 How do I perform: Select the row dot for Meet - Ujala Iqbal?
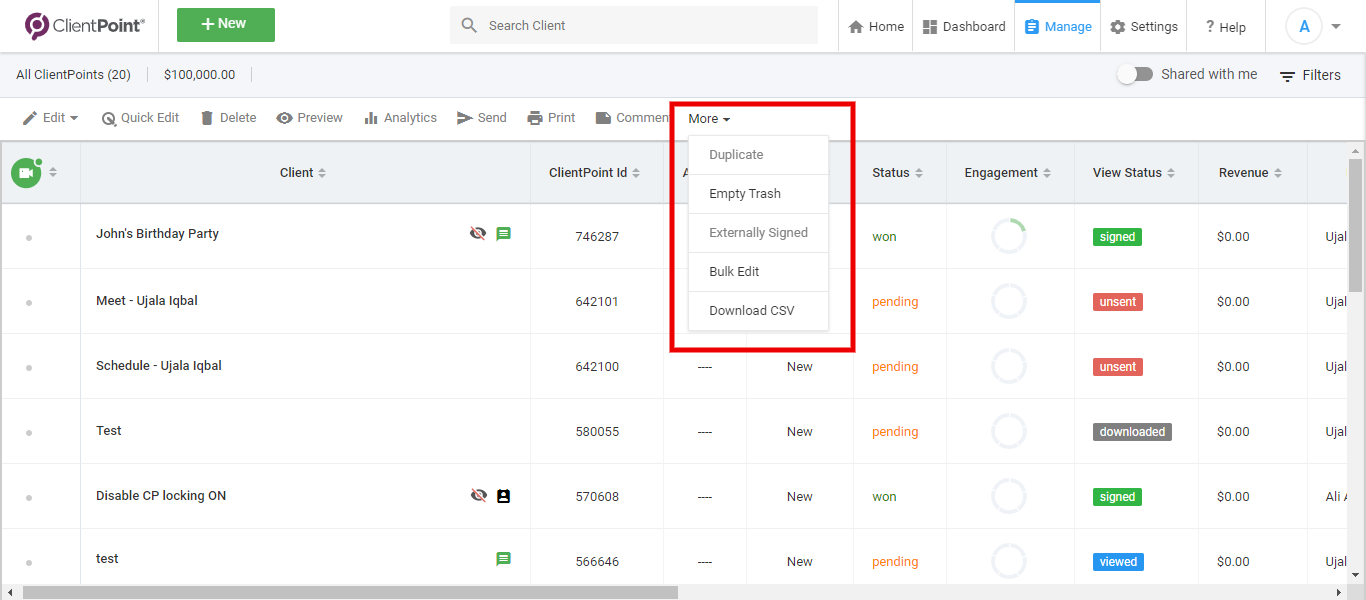[29, 303]
